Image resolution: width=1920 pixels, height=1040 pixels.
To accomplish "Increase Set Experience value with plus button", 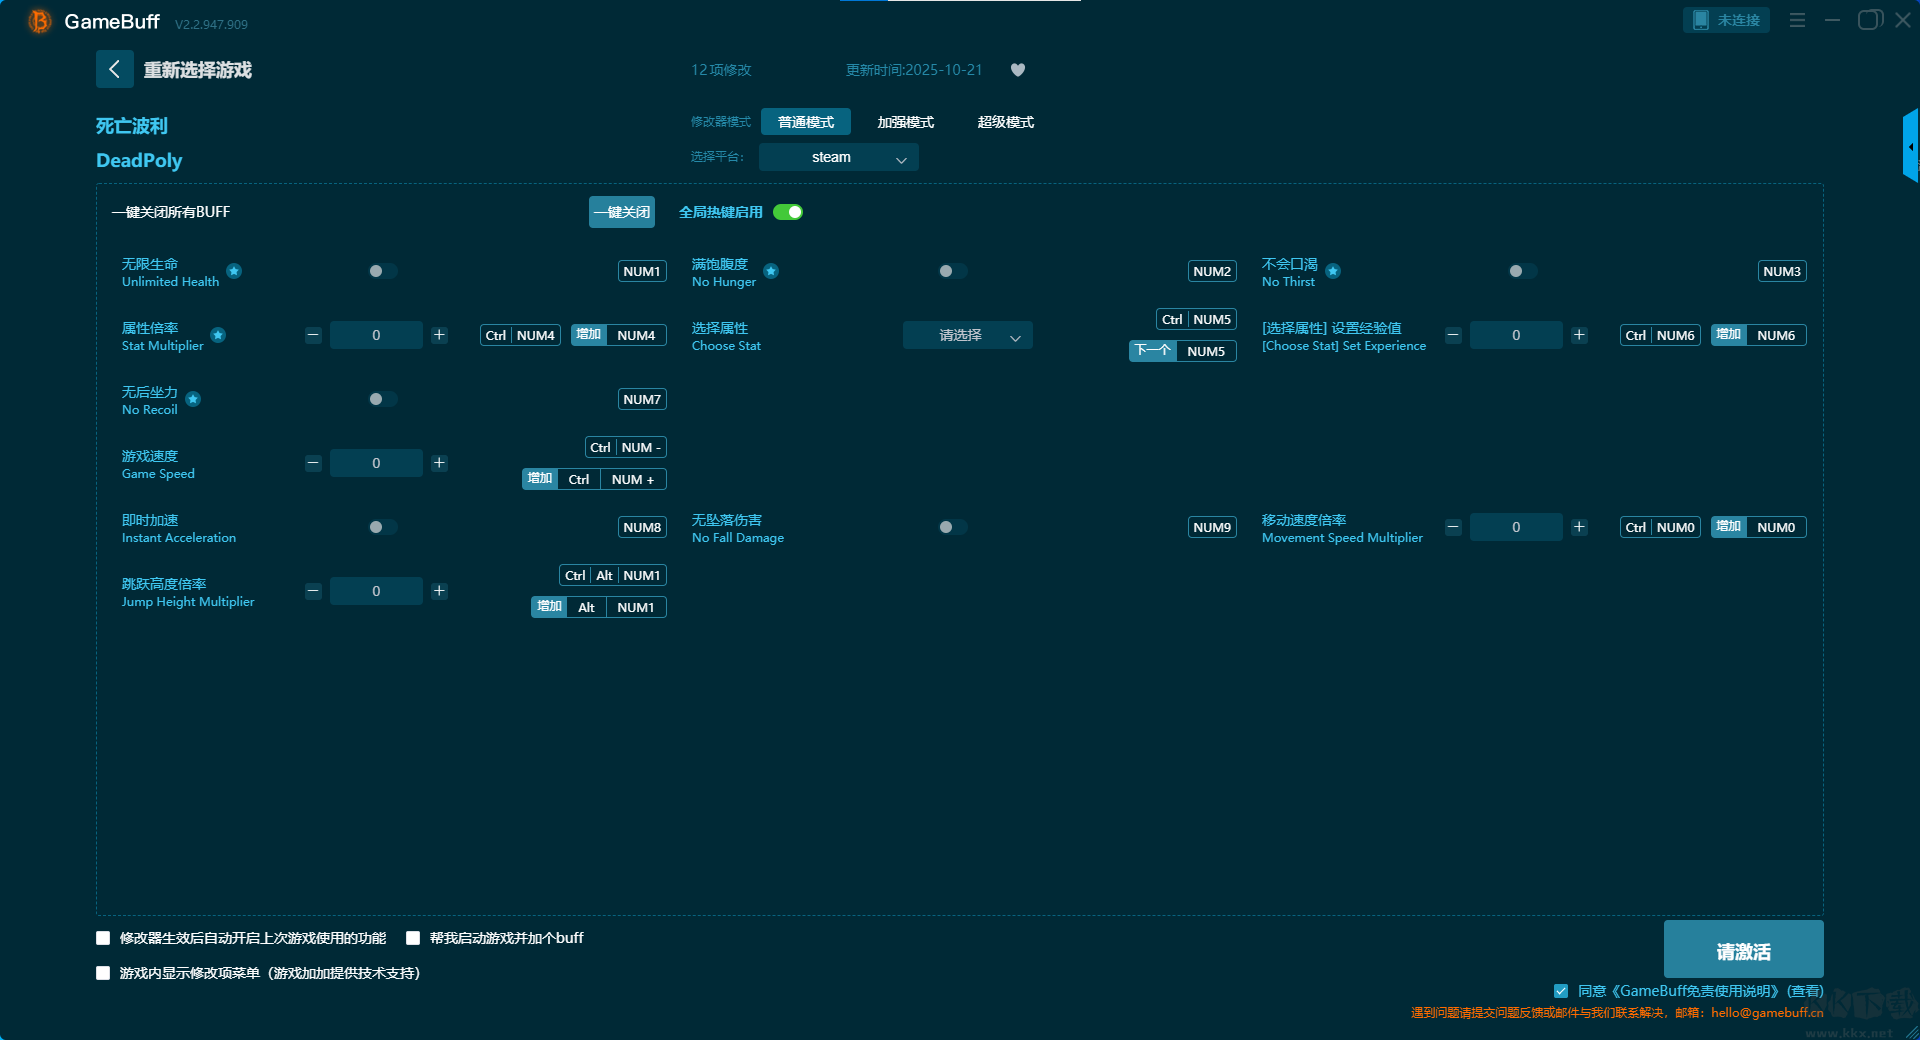I will pos(1579,335).
